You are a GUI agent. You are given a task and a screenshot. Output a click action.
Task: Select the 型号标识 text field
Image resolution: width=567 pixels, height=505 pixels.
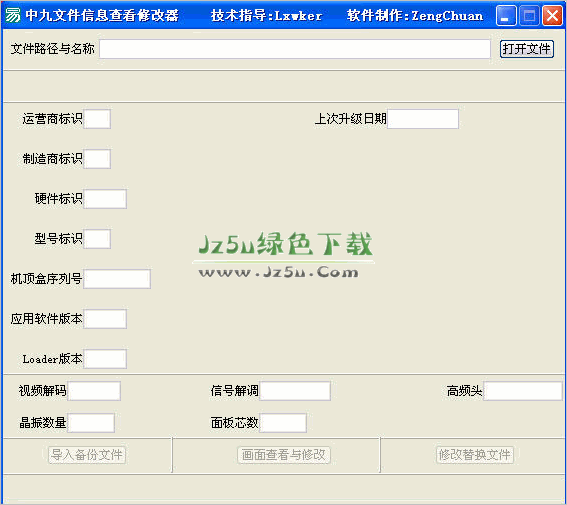point(97,239)
